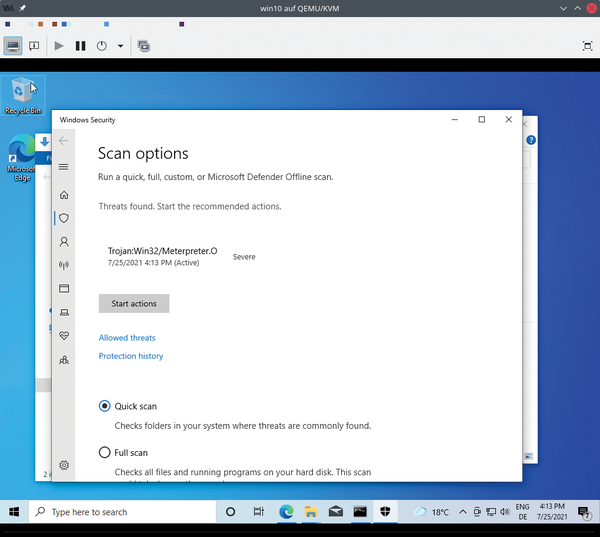Image resolution: width=600 pixels, height=537 pixels.
Task: Launch Microsoft Edge from taskbar
Action: click(x=286, y=512)
